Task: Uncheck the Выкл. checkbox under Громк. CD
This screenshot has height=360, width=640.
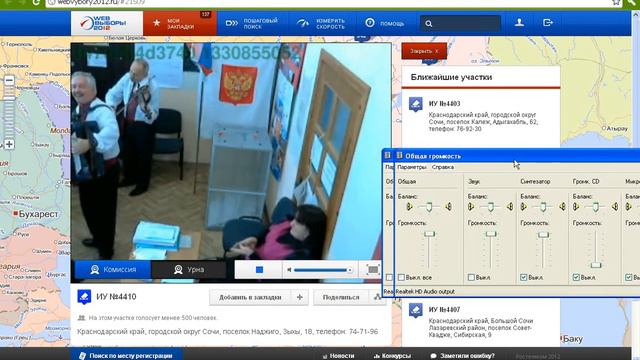Action: 576,278
